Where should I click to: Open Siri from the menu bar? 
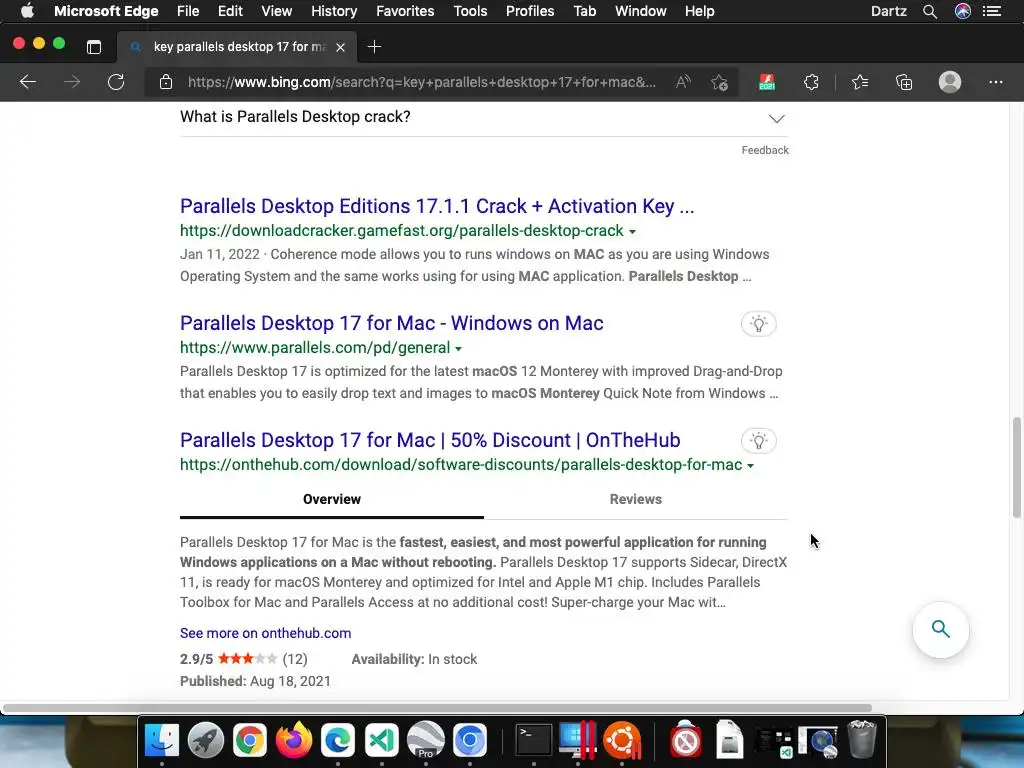coord(963,11)
